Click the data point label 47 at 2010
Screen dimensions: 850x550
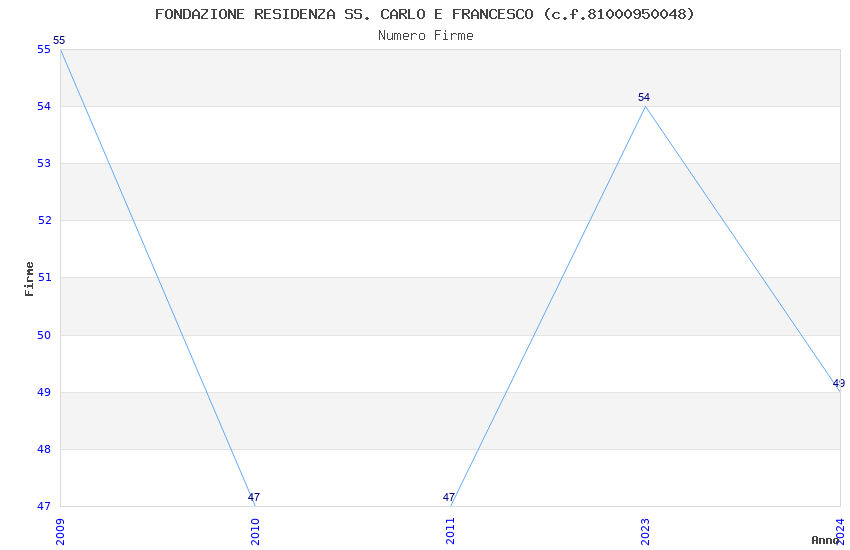tap(254, 497)
